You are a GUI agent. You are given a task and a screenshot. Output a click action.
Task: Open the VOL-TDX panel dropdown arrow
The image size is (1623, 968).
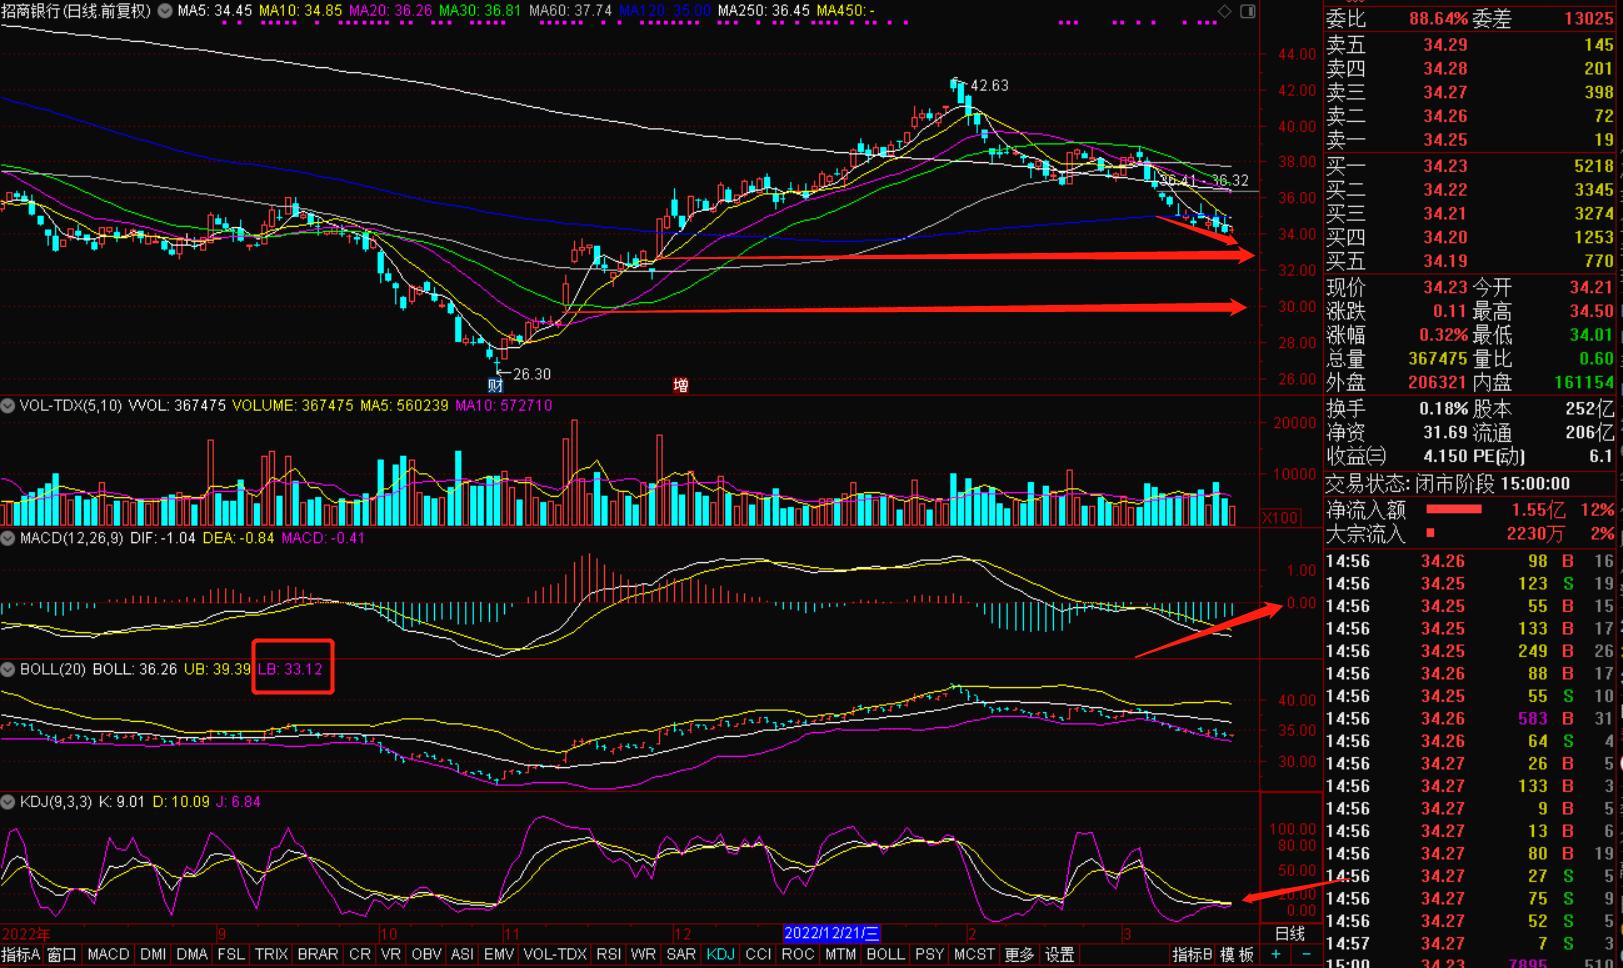(x=8, y=406)
